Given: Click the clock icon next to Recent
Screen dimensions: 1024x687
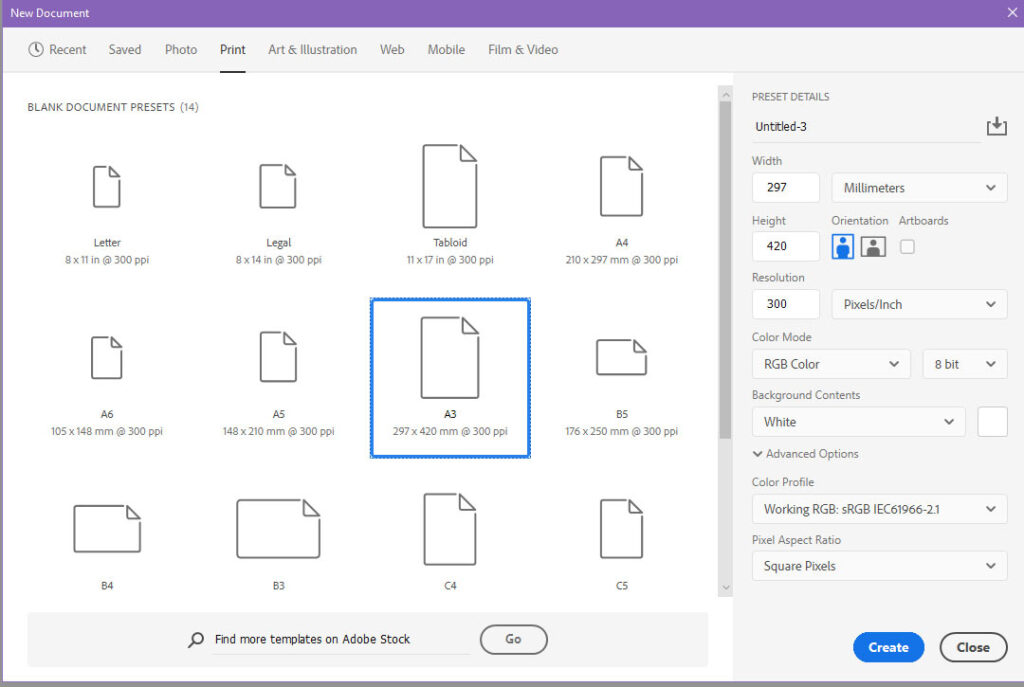Looking at the screenshot, I should click(x=36, y=50).
